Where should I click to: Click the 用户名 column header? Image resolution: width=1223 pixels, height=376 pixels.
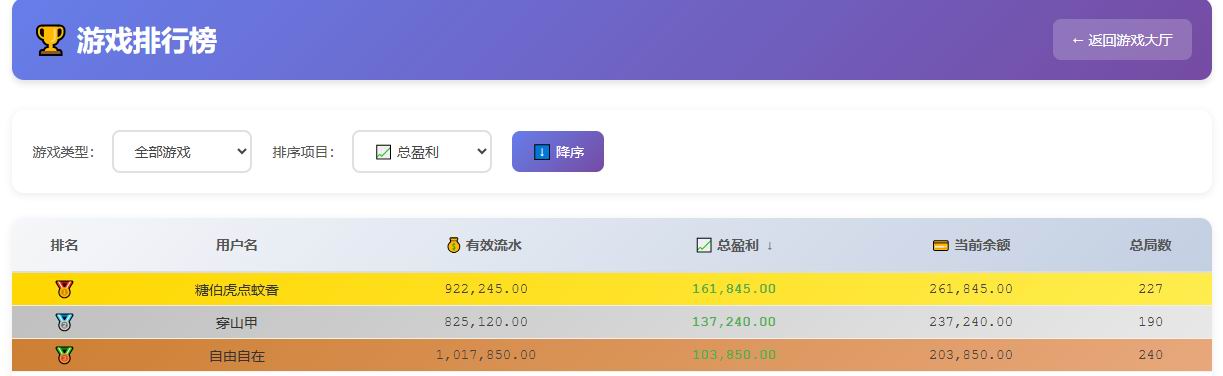(237, 245)
